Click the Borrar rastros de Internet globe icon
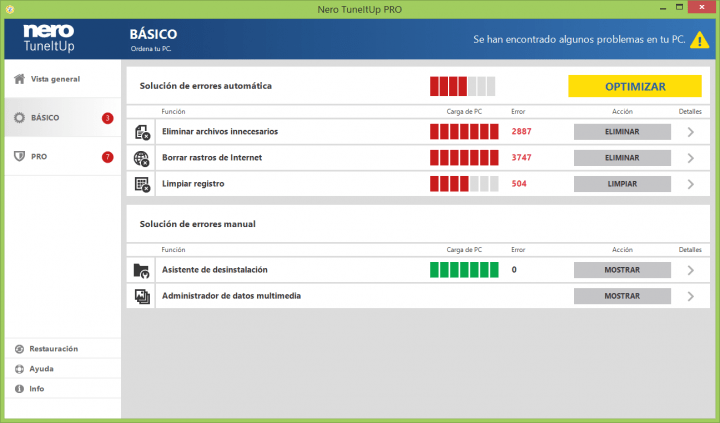The width and height of the screenshot is (720, 423). click(x=142, y=158)
